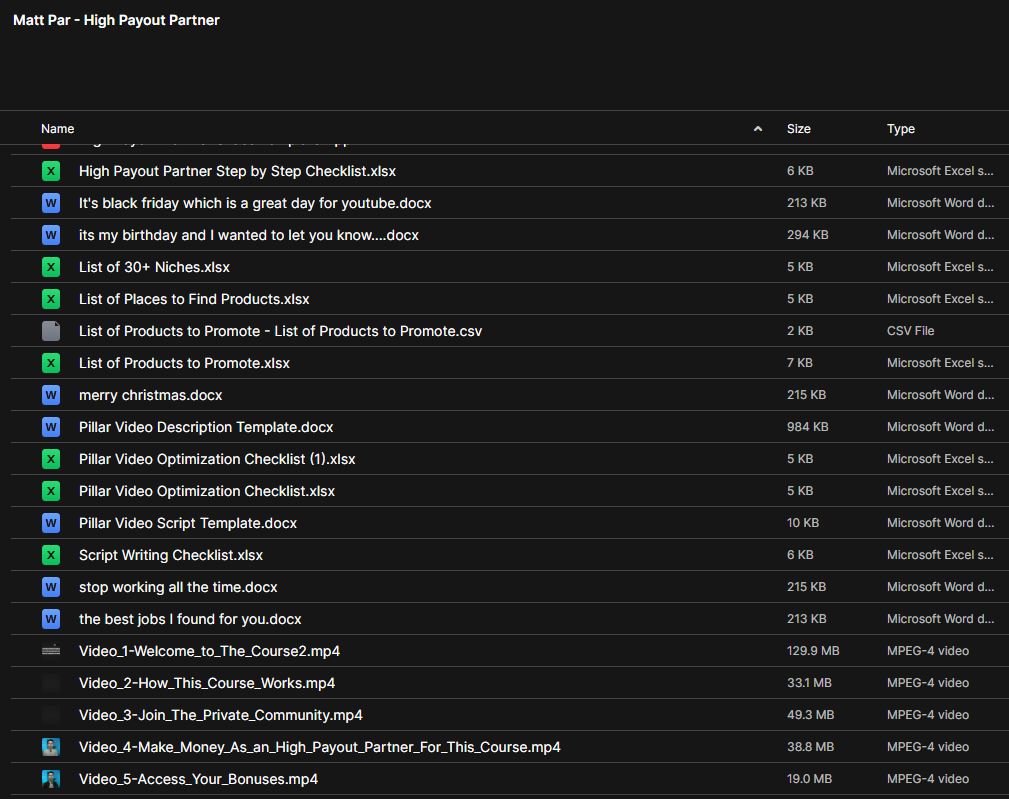
Task: Click thumbnail of Video_5 Access Your Bonuses
Action: (x=51, y=779)
